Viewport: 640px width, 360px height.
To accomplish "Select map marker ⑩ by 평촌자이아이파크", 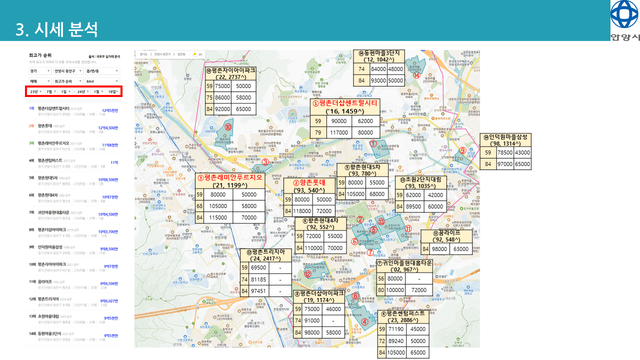I will [x=228, y=127].
